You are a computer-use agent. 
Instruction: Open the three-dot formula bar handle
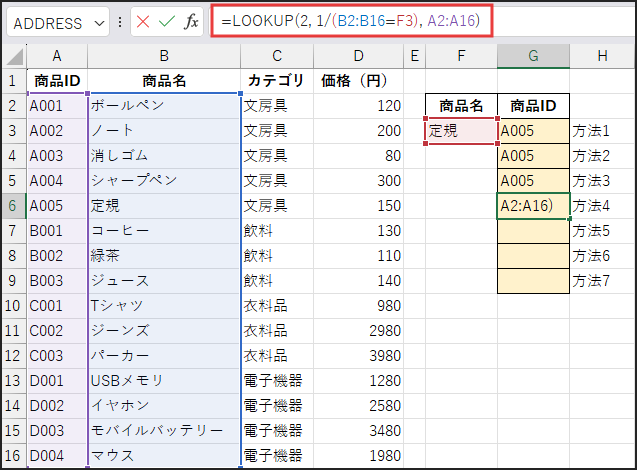(120, 22)
